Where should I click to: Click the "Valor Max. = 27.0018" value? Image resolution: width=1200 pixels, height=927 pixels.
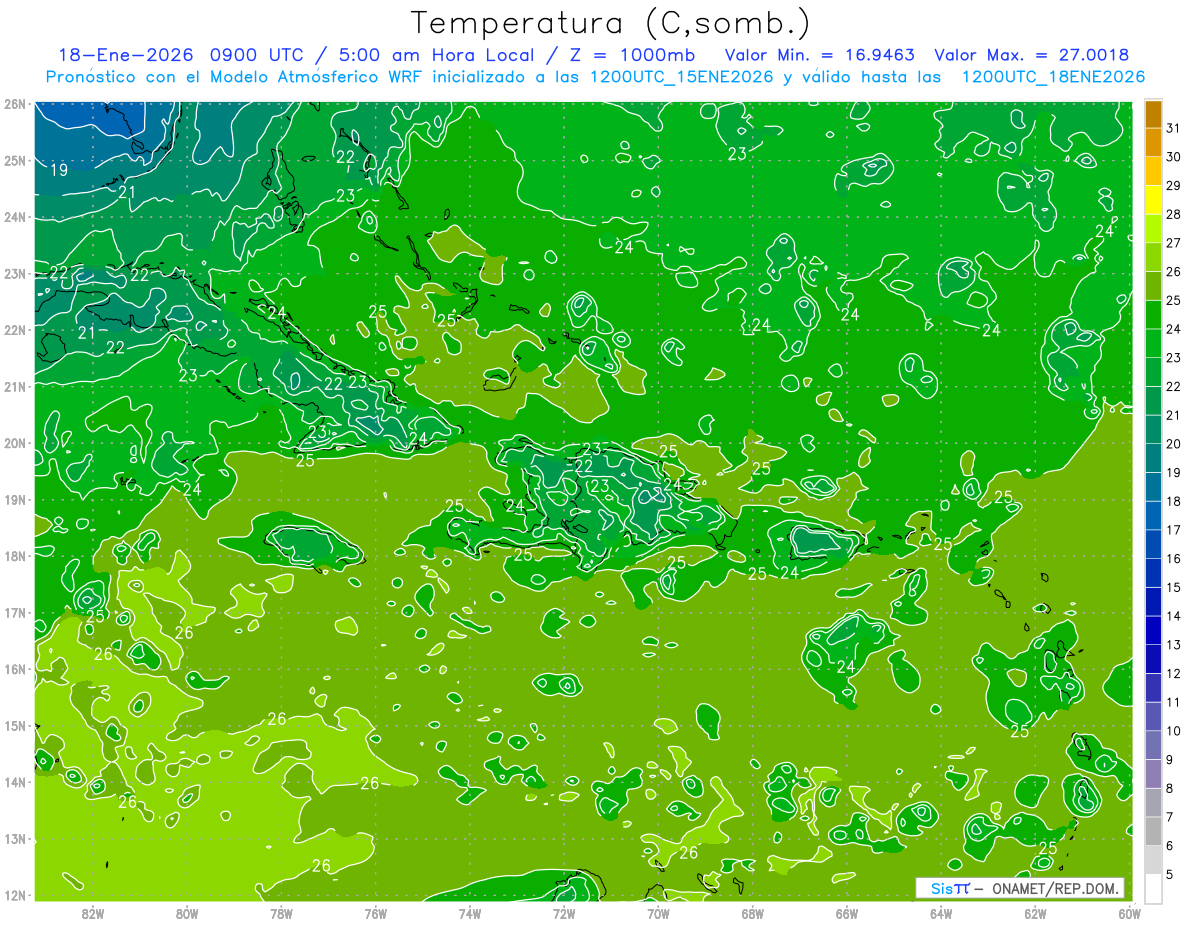1032,55
